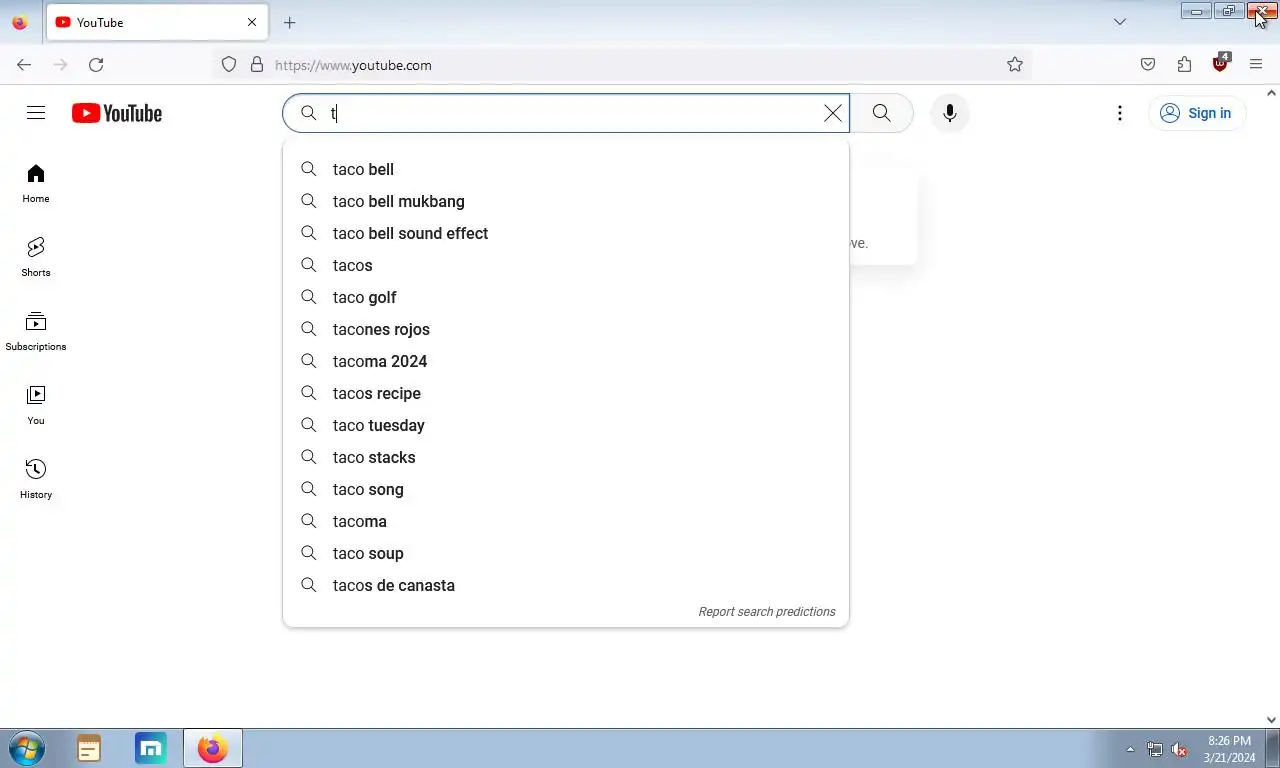
Task: Click the Firefox View button
Action: 19,22
